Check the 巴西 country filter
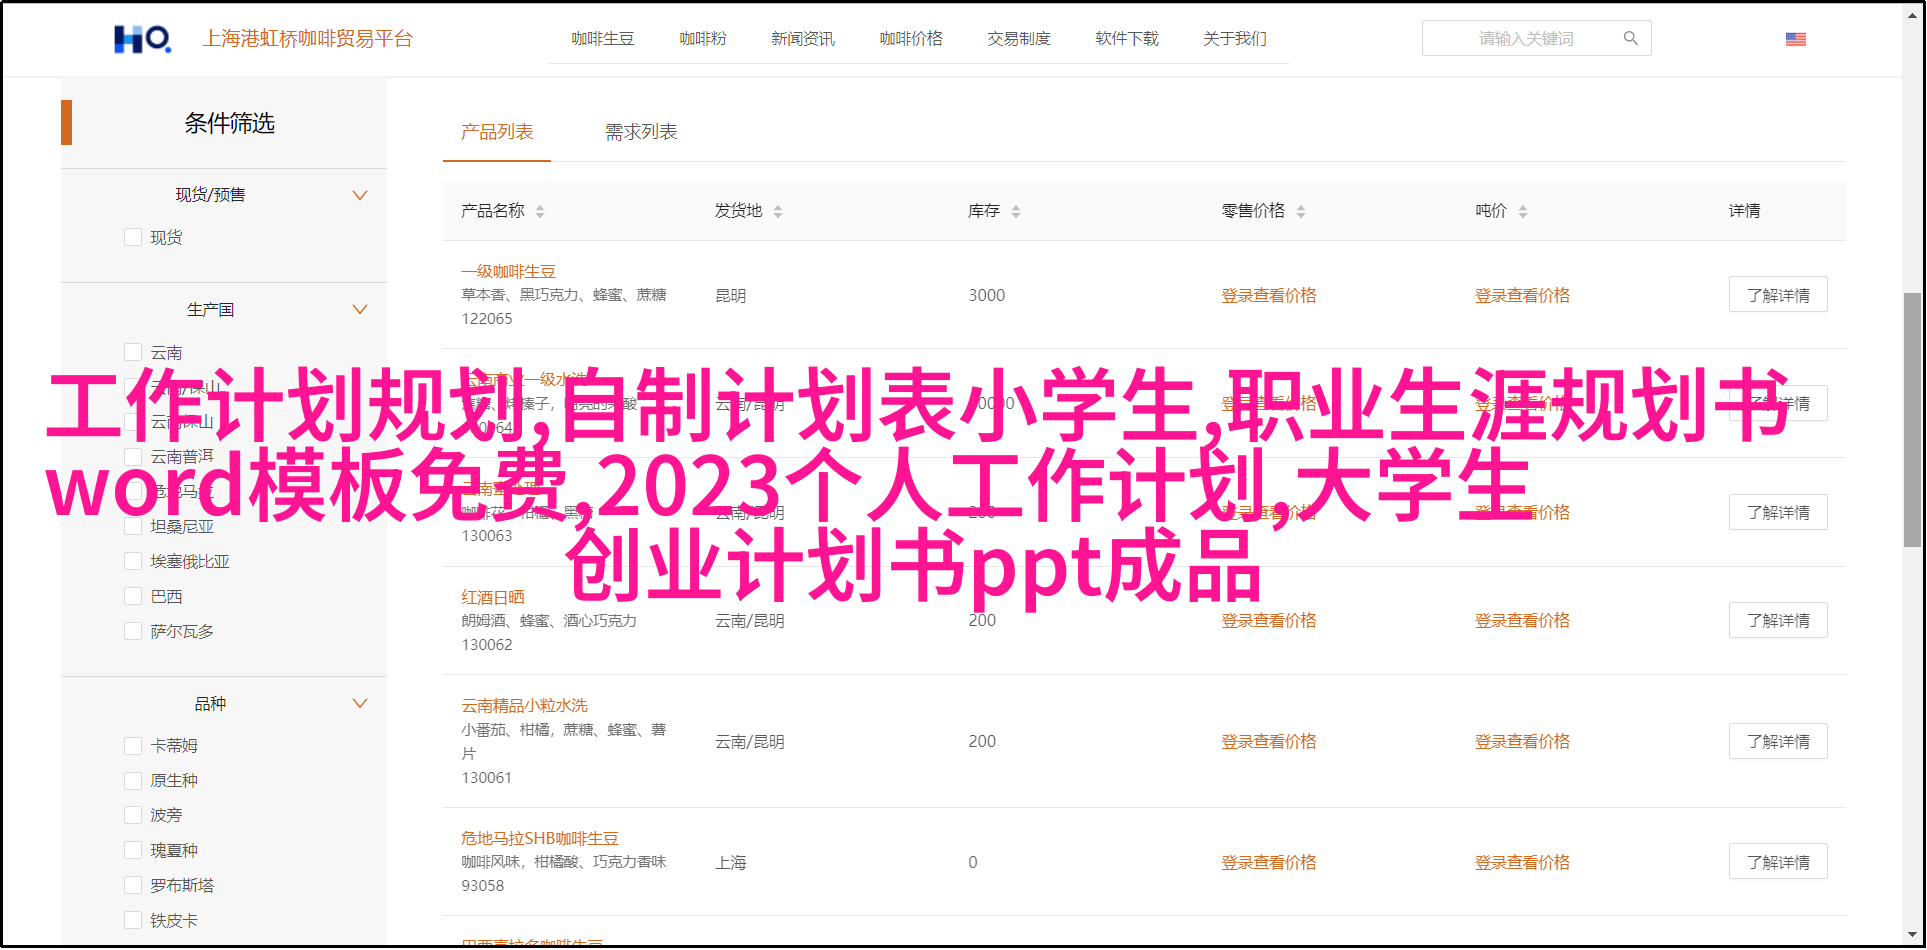Image resolution: width=1927 pixels, height=950 pixels. [x=133, y=596]
